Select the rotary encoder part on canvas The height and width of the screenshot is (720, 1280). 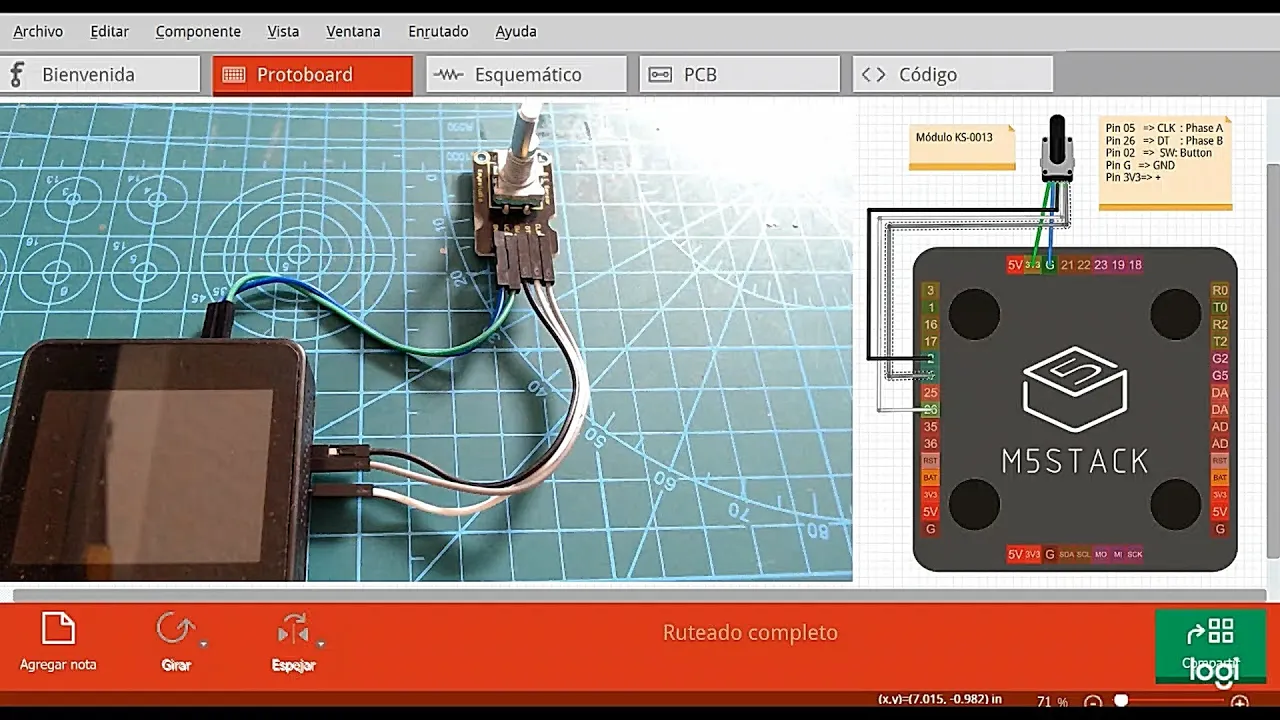(1056, 150)
